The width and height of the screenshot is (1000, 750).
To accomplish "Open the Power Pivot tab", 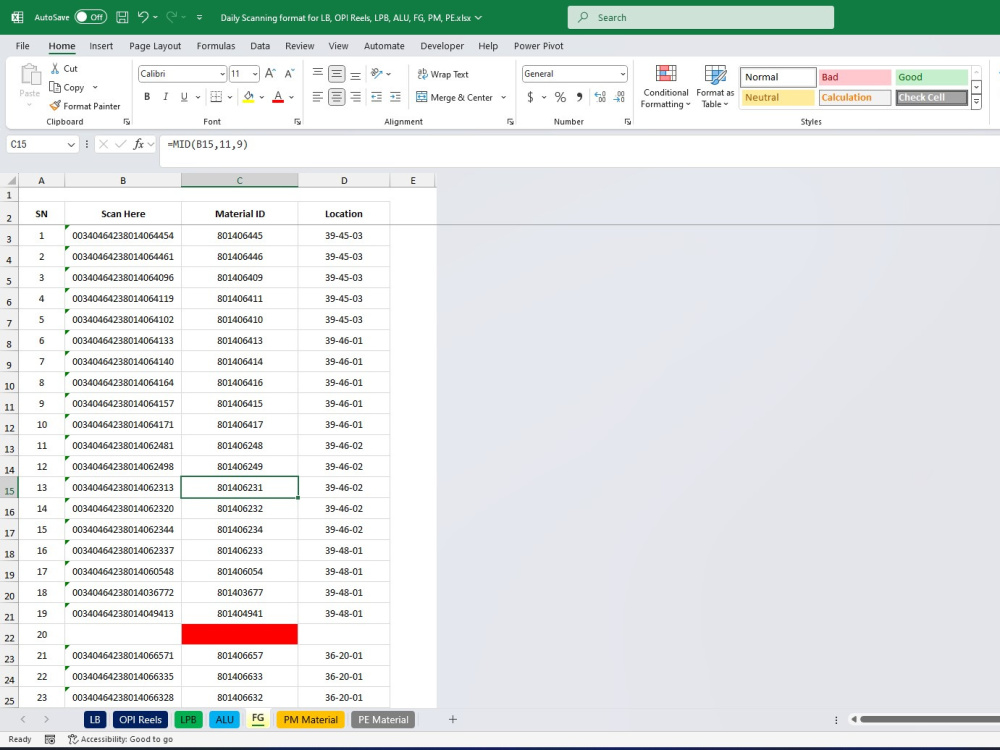I will click(538, 46).
